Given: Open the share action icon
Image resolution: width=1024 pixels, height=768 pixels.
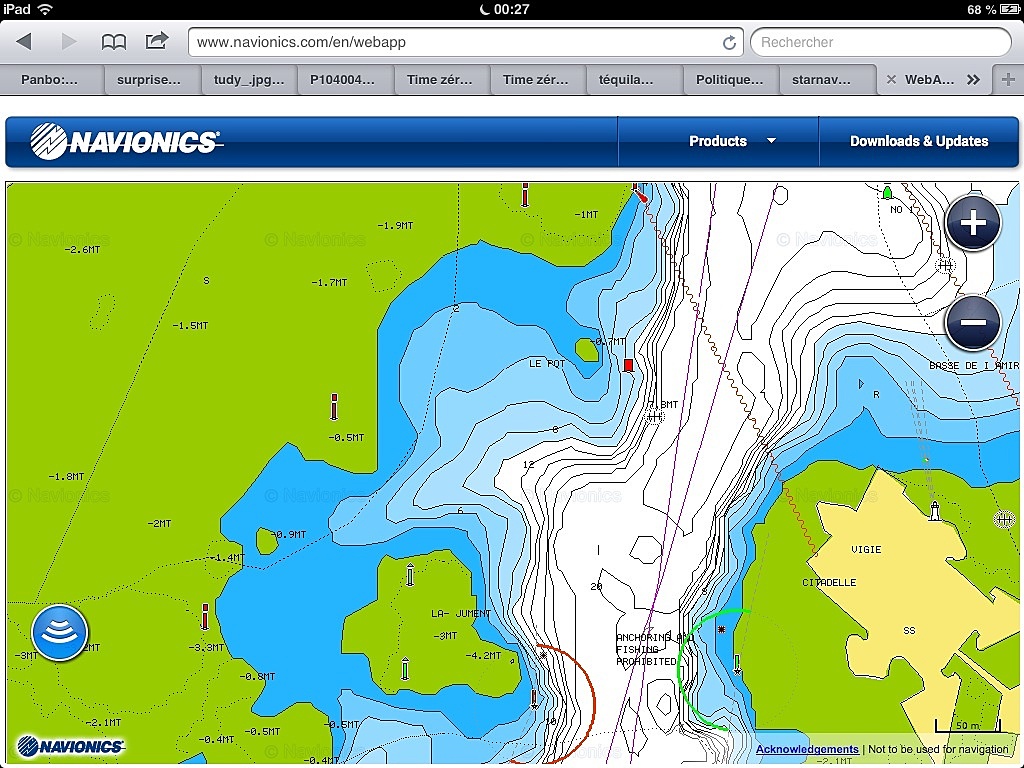Looking at the screenshot, I should [x=157, y=41].
